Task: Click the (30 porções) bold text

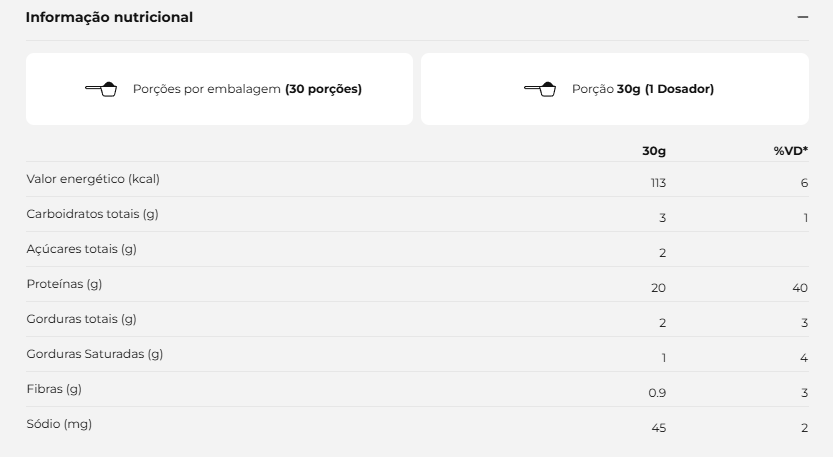Action: click(x=324, y=89)
